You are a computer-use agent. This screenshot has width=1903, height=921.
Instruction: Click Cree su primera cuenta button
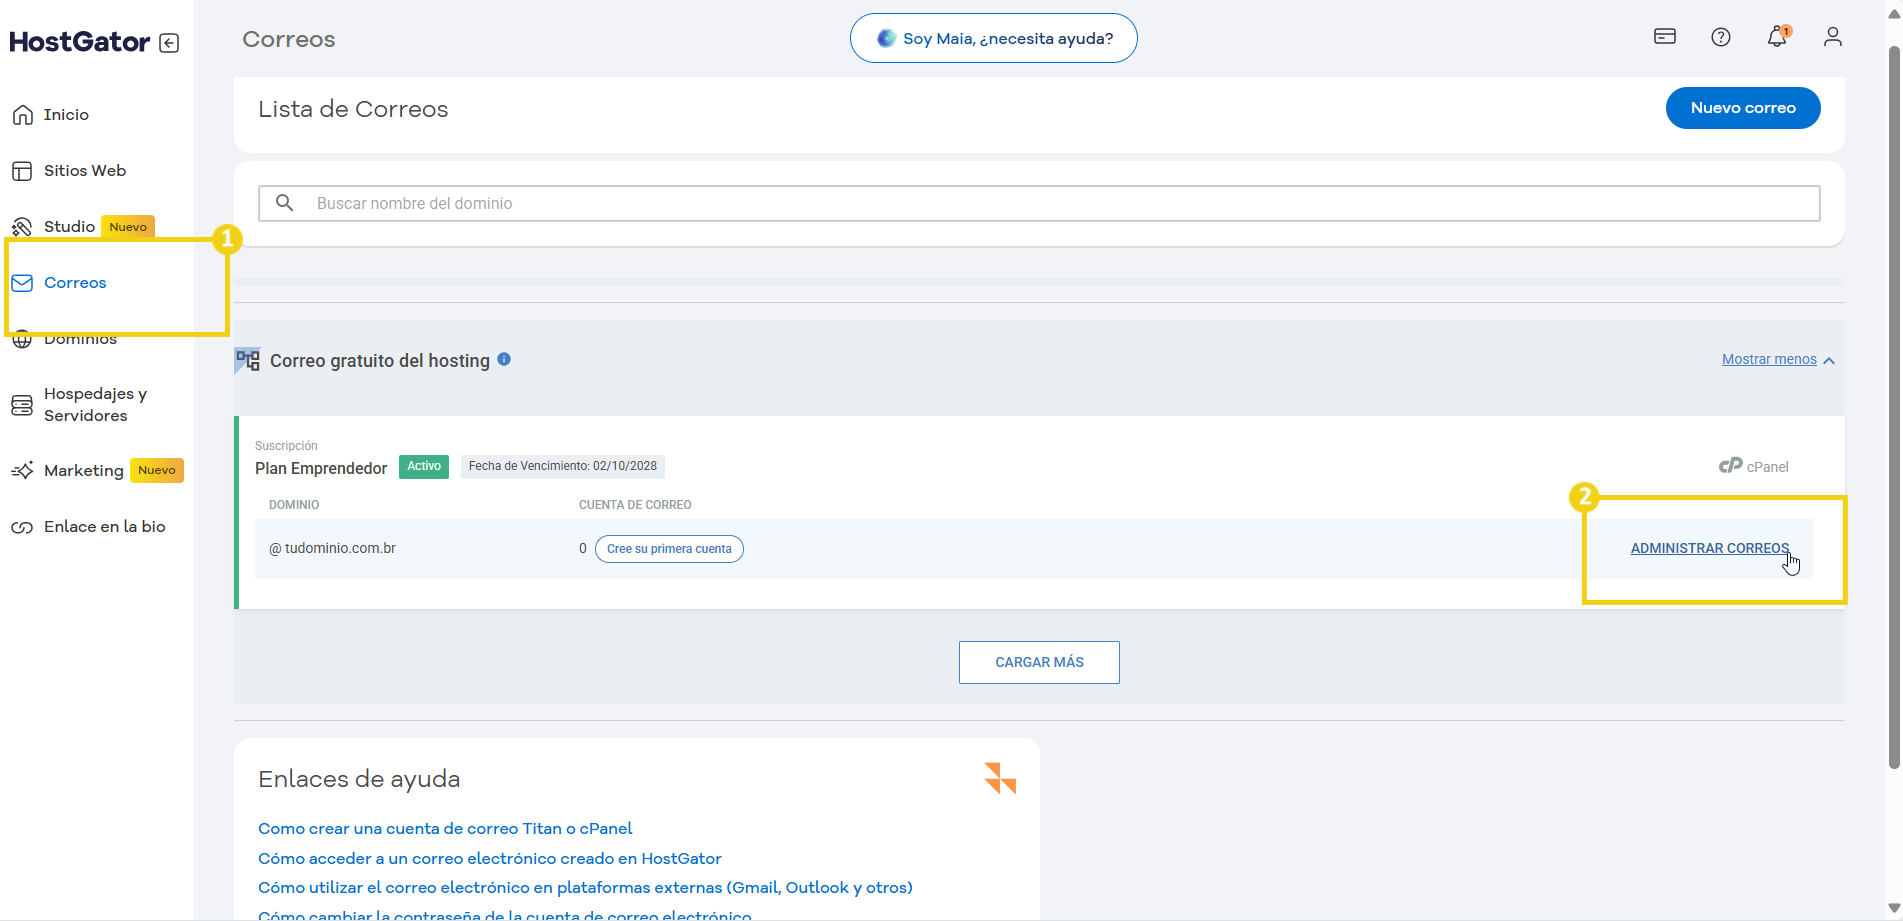pyautogui.click(x=669, y=549)
